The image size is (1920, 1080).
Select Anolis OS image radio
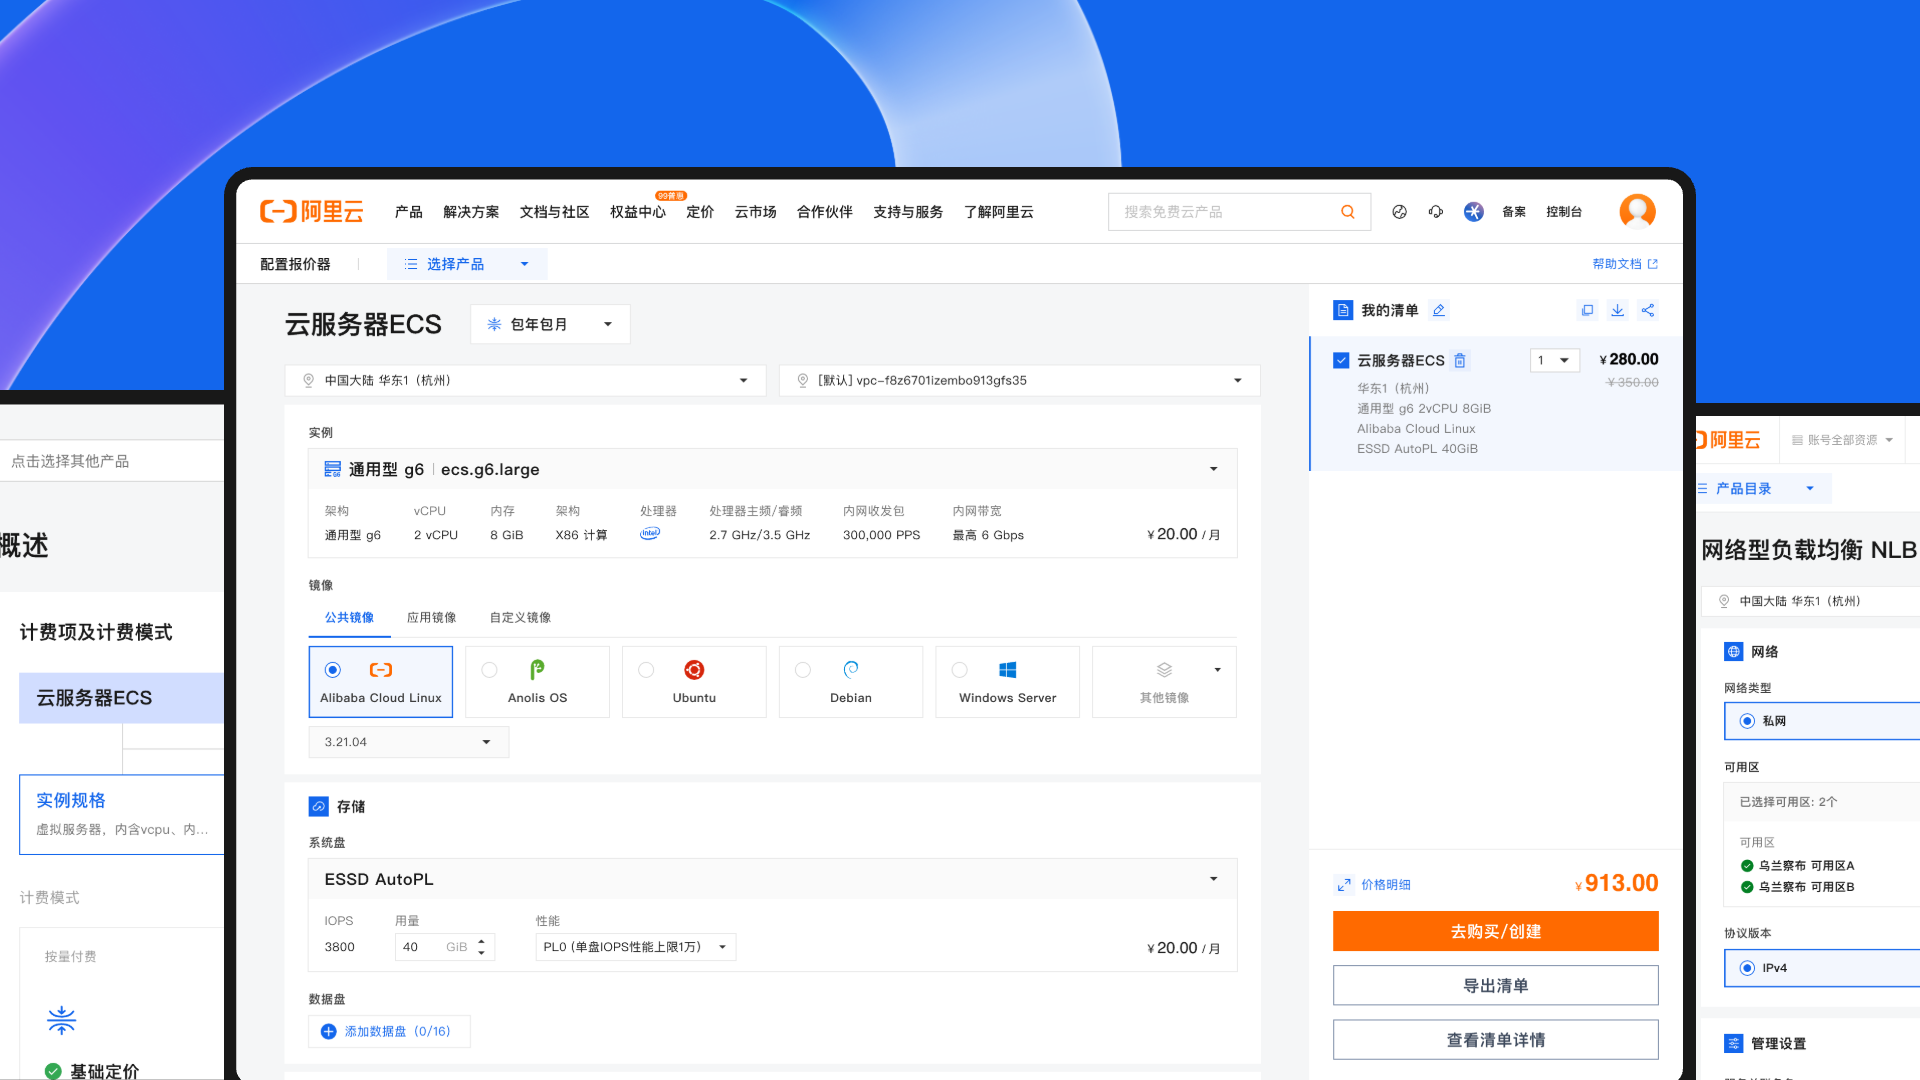(489, 670)
